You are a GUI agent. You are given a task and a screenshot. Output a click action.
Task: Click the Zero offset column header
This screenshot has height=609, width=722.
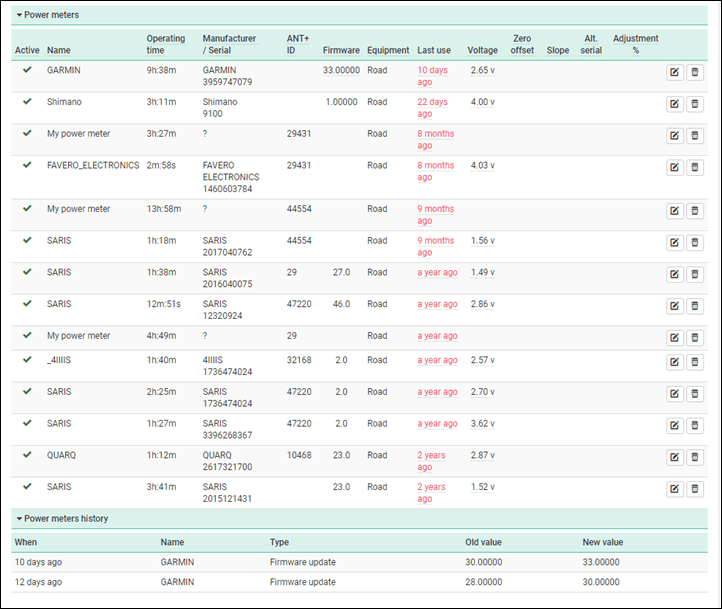click(x=522, y=44)
